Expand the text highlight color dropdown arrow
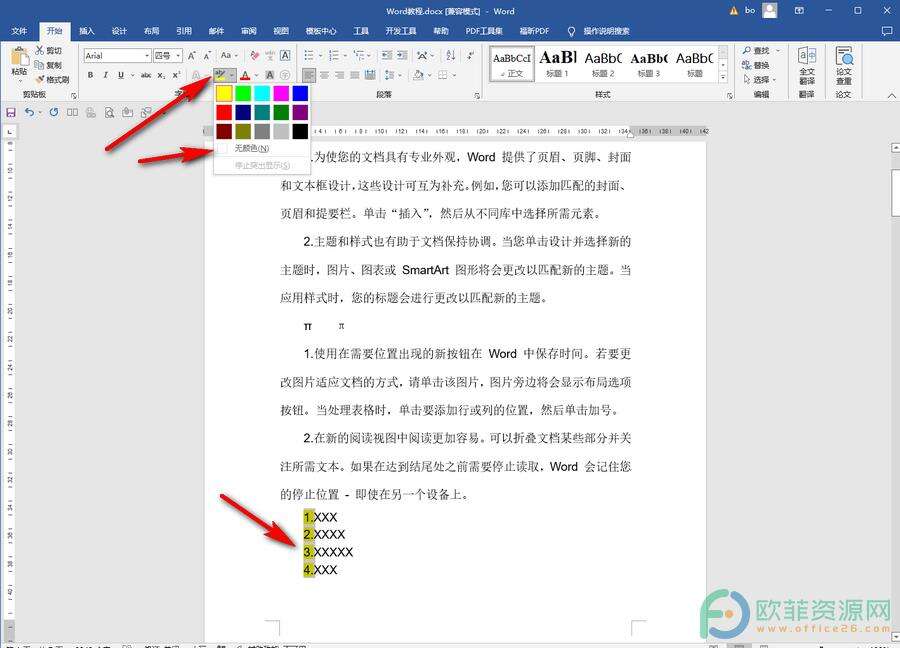Screen dimensions: 900x648 [231, 75]
